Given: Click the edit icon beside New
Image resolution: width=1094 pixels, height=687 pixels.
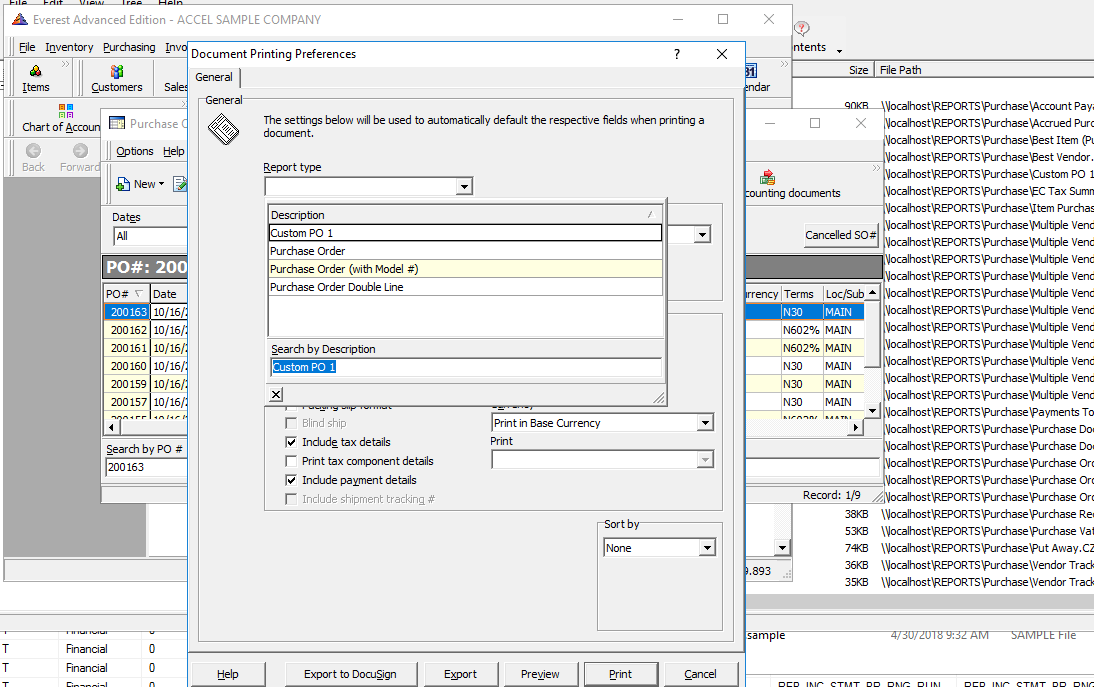Looking at the screenshot, I should 180,184.
